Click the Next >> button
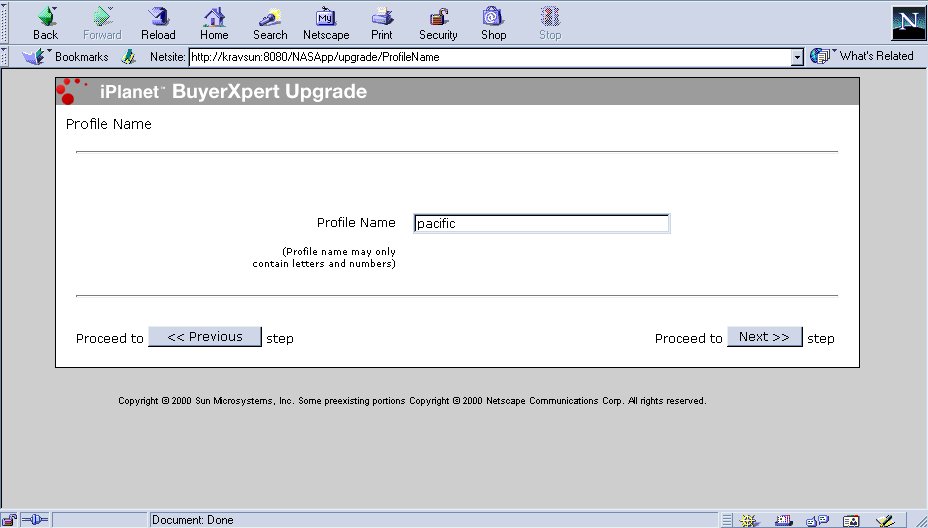 point(764,337)
